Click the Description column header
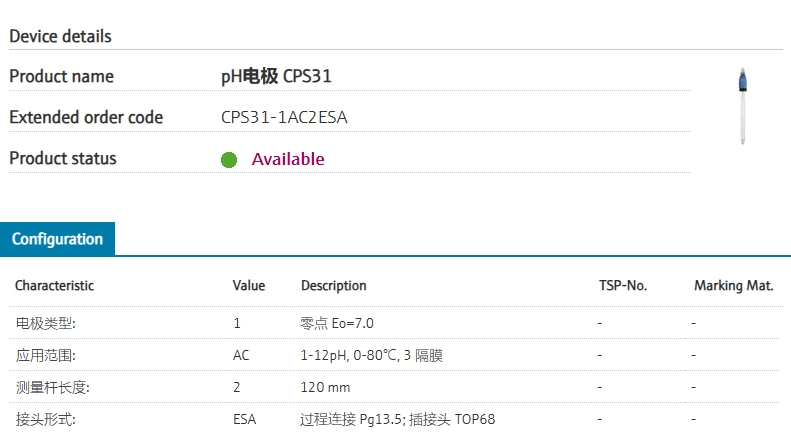This screenshot has width=791, height=445. (333, 286)
